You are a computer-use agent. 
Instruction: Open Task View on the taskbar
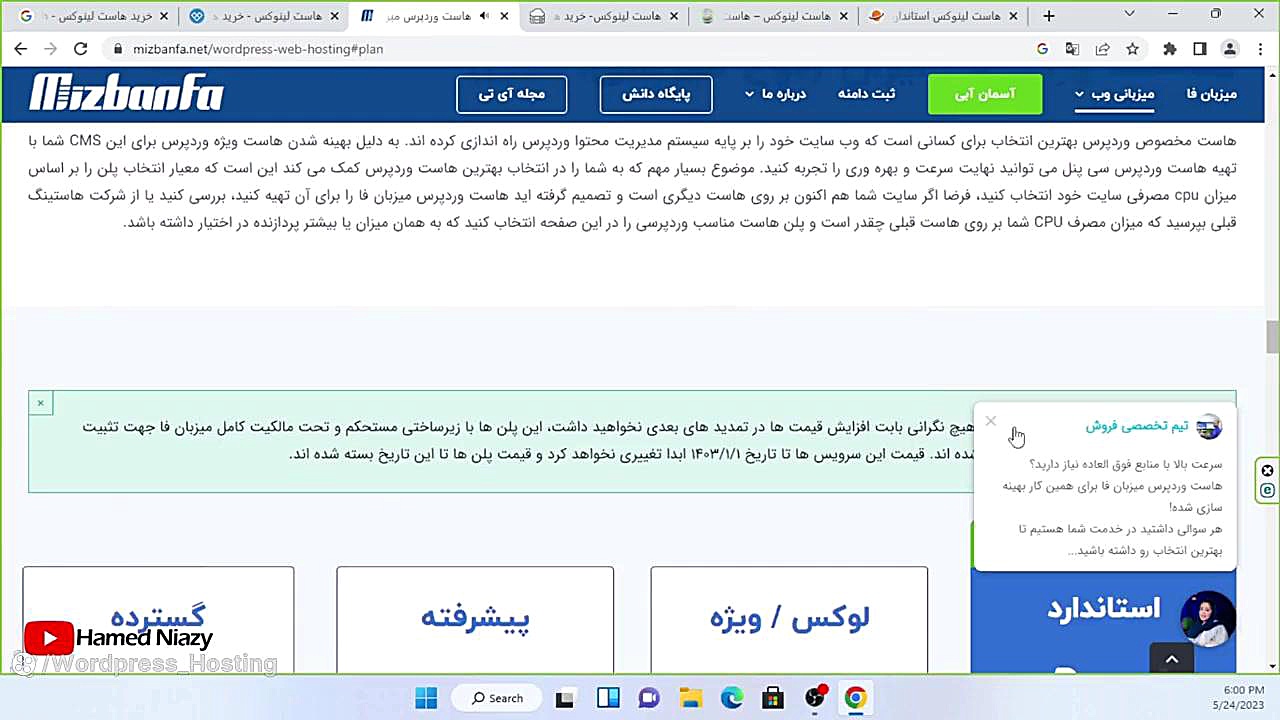[x=565, y=698]
